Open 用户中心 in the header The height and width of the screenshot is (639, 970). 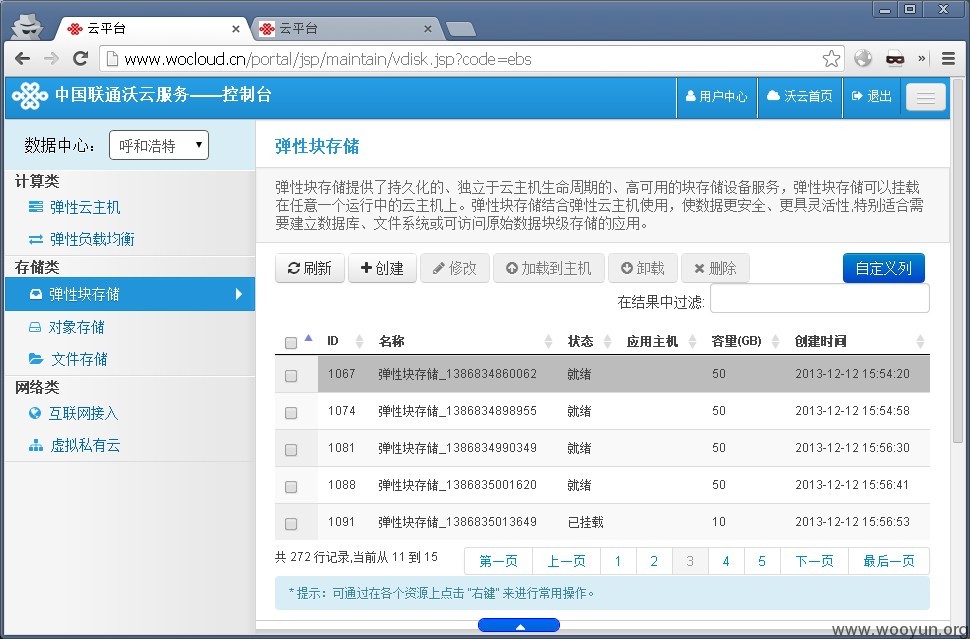pos(716,96)
